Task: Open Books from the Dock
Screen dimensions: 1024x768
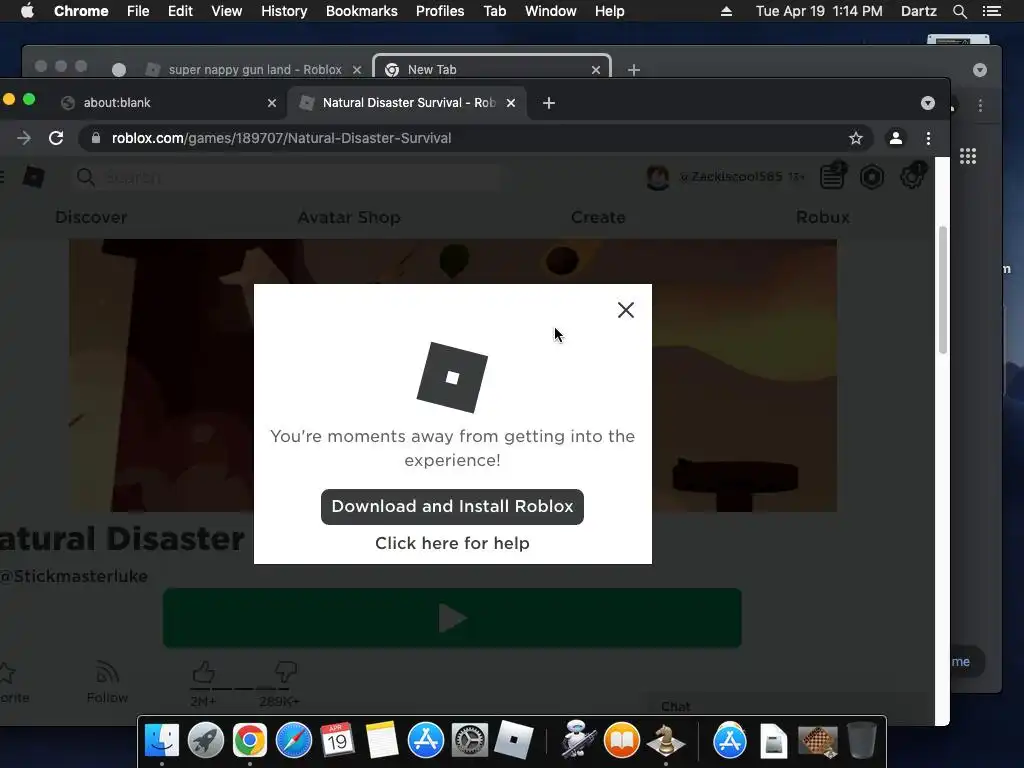Action: [x=622, y=741]
